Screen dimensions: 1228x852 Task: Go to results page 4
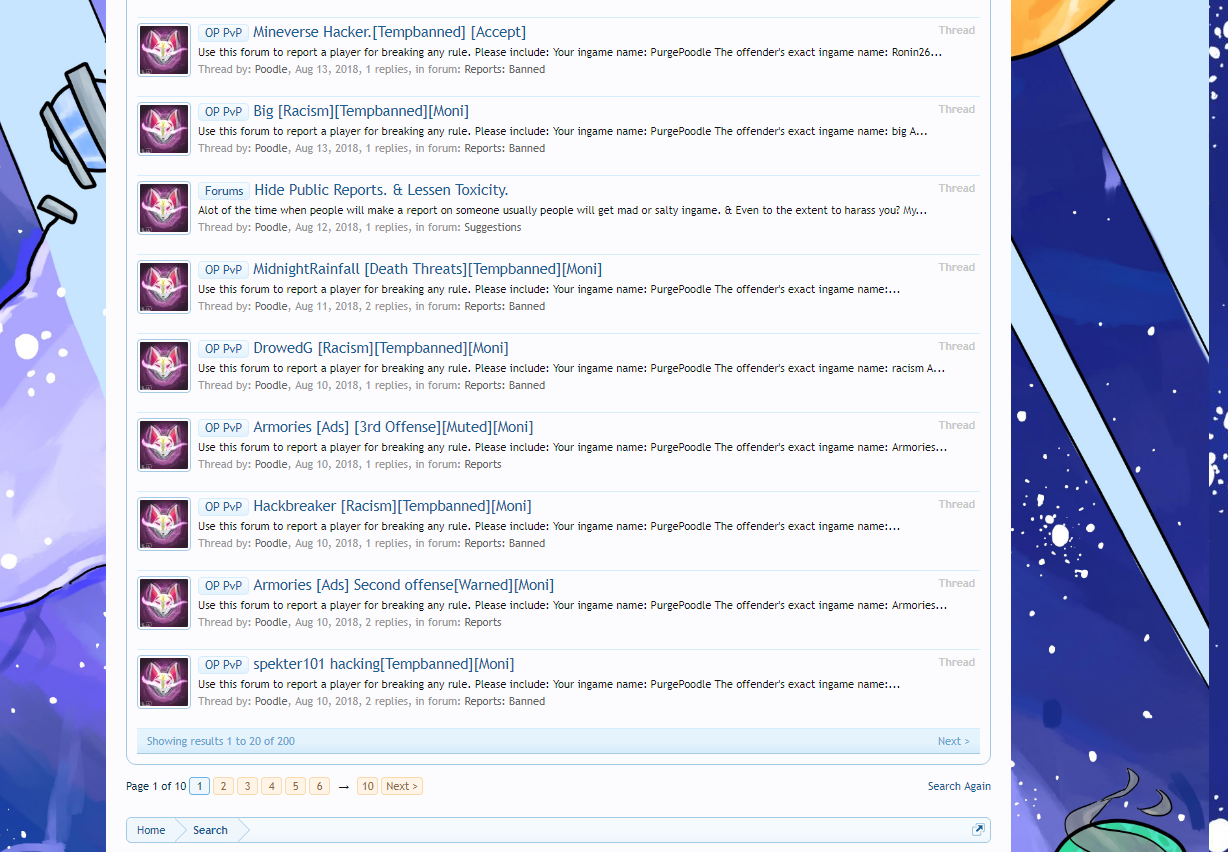tap(271, 786)
